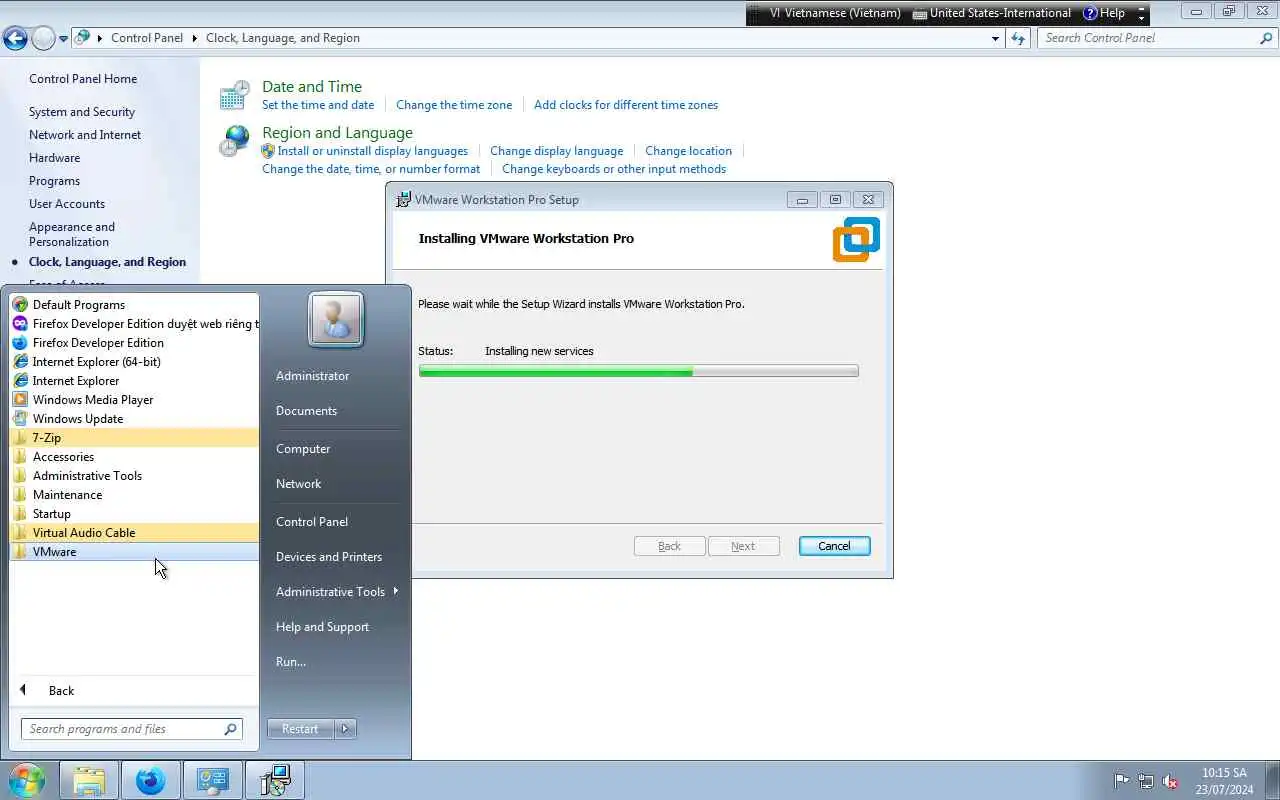1280x800 pixels.
Task: Expand the Accessories folder
Action: coord(134,456)
